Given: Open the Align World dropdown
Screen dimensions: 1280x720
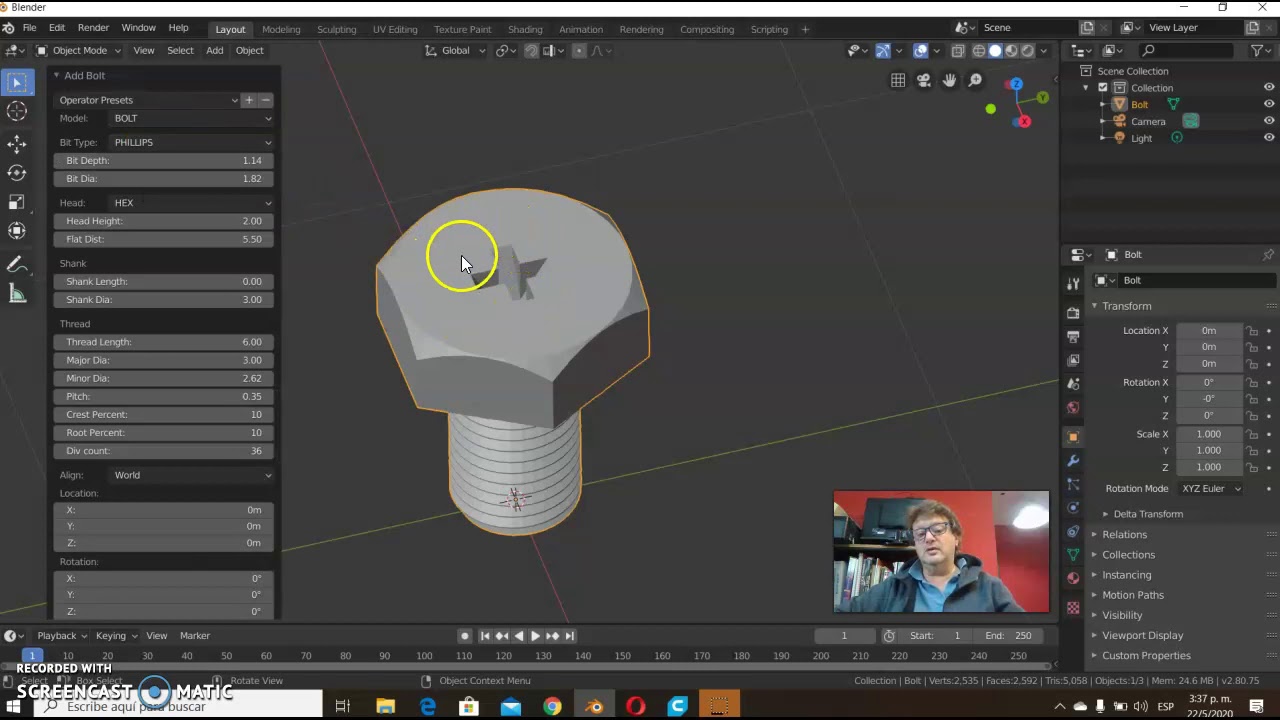Looking at the screenshot, I should [192, 475].
